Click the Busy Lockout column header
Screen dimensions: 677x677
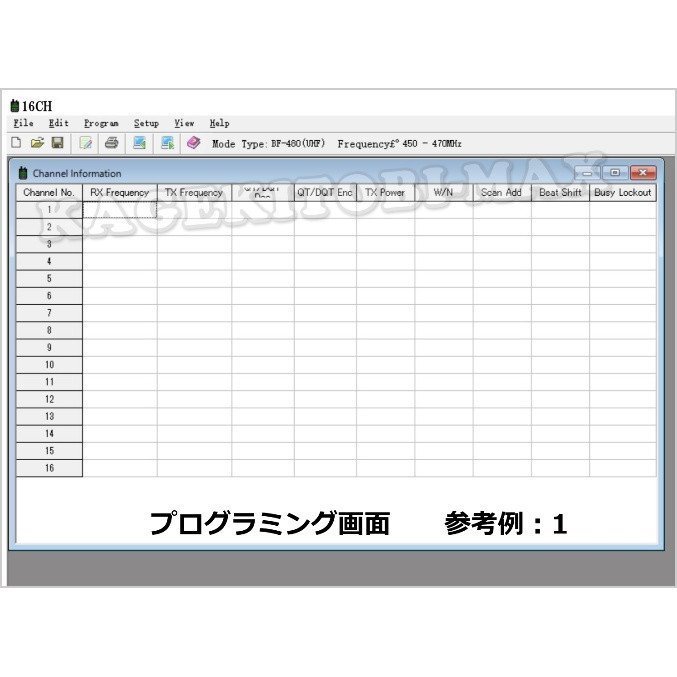point(623,193)
